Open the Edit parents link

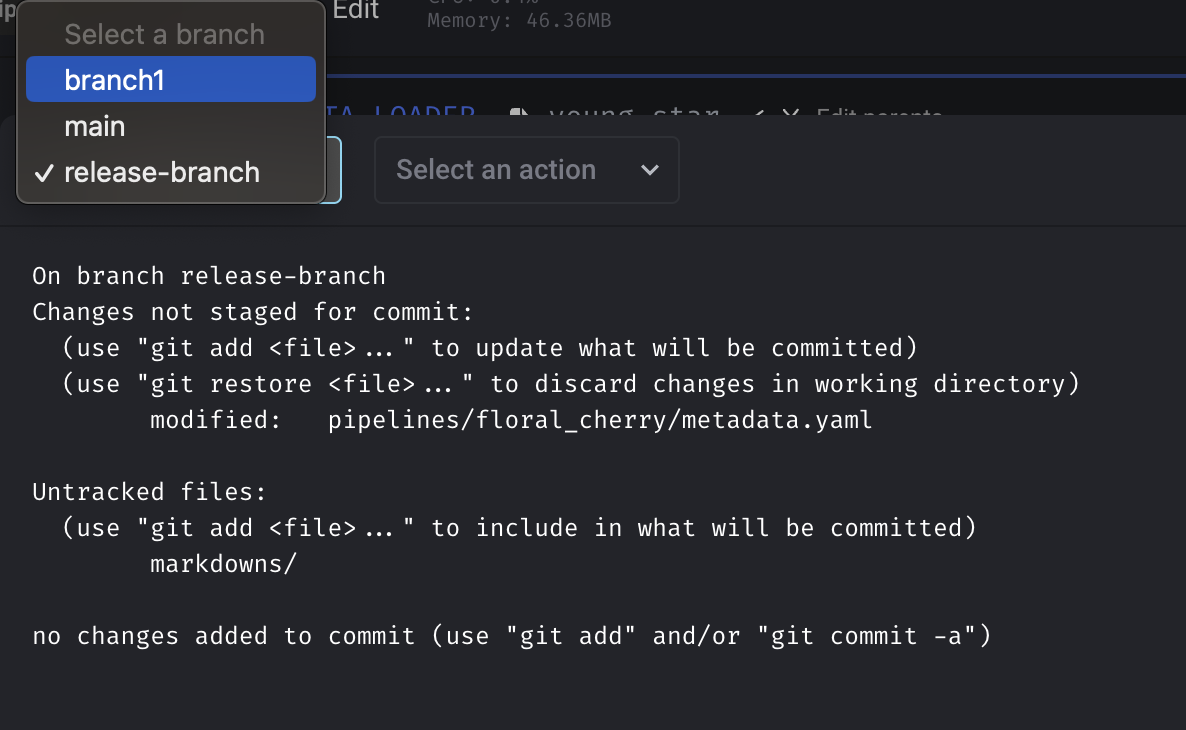pos(879,113)
